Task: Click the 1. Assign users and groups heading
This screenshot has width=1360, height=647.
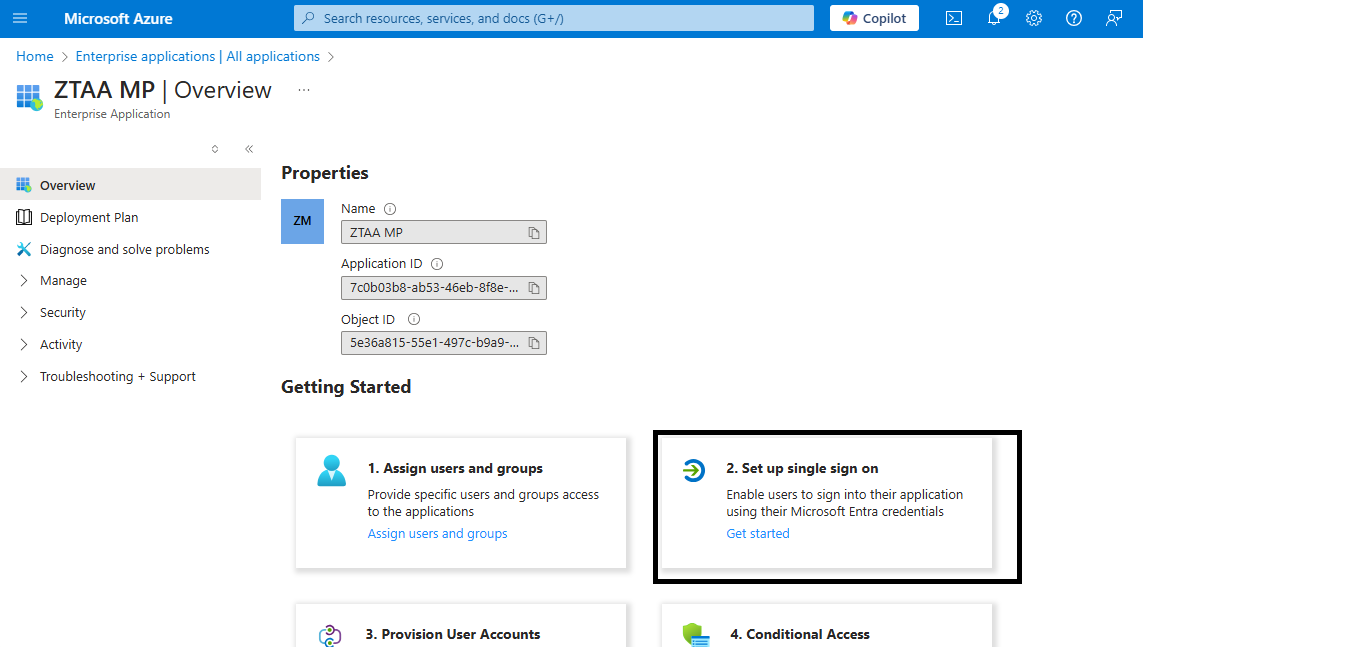Action: click(455, 468)
